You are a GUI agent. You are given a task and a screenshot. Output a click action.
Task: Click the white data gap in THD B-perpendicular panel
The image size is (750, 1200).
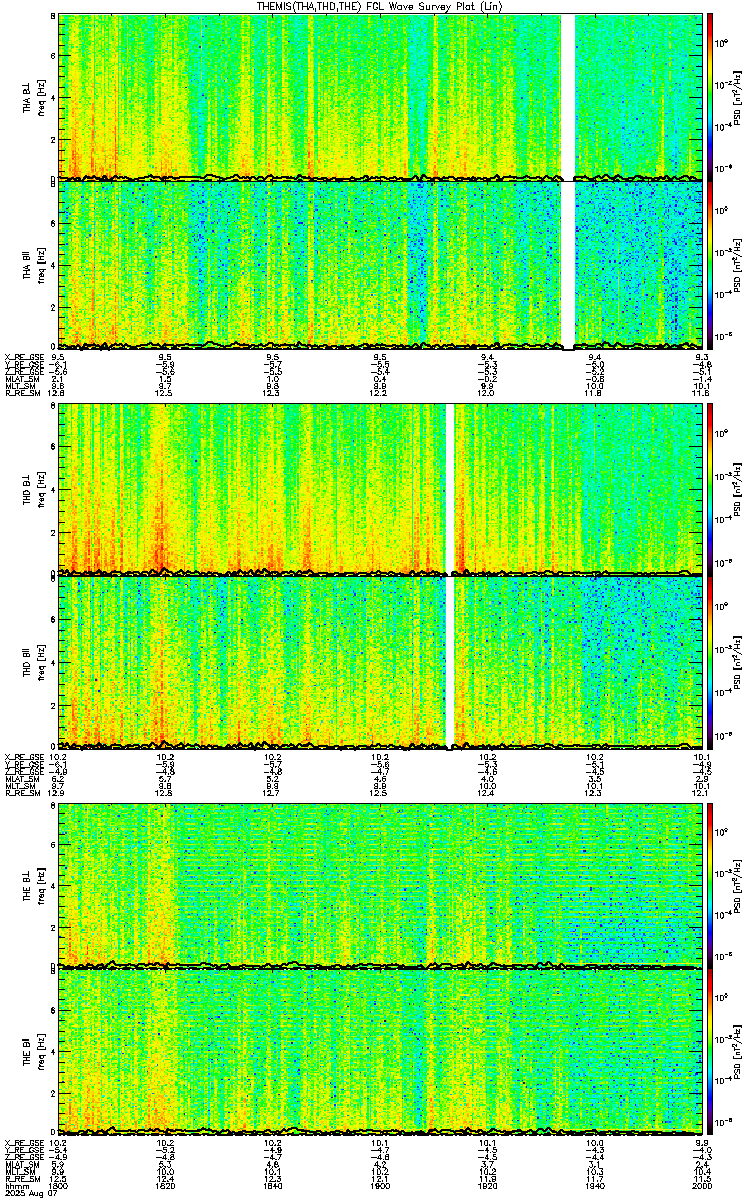pyautogui.click(x=449, y=489)
